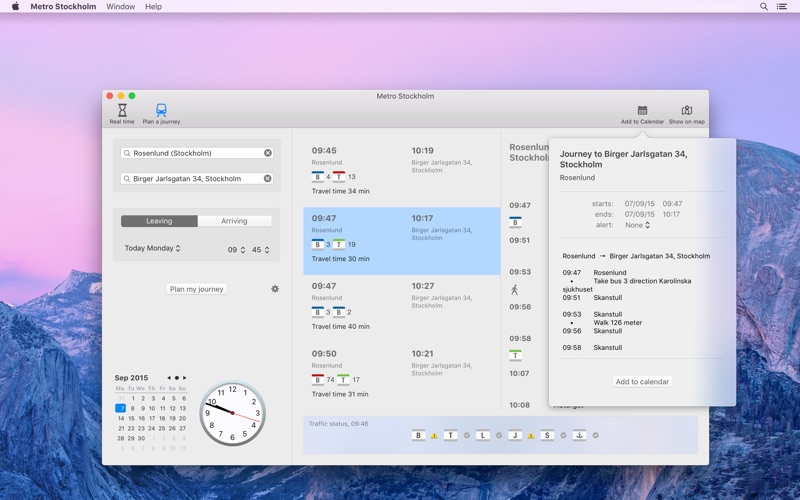Click the ferry anchor traffic status icon
Viewport: 800px width, 500px height.
tap(580, 435)
